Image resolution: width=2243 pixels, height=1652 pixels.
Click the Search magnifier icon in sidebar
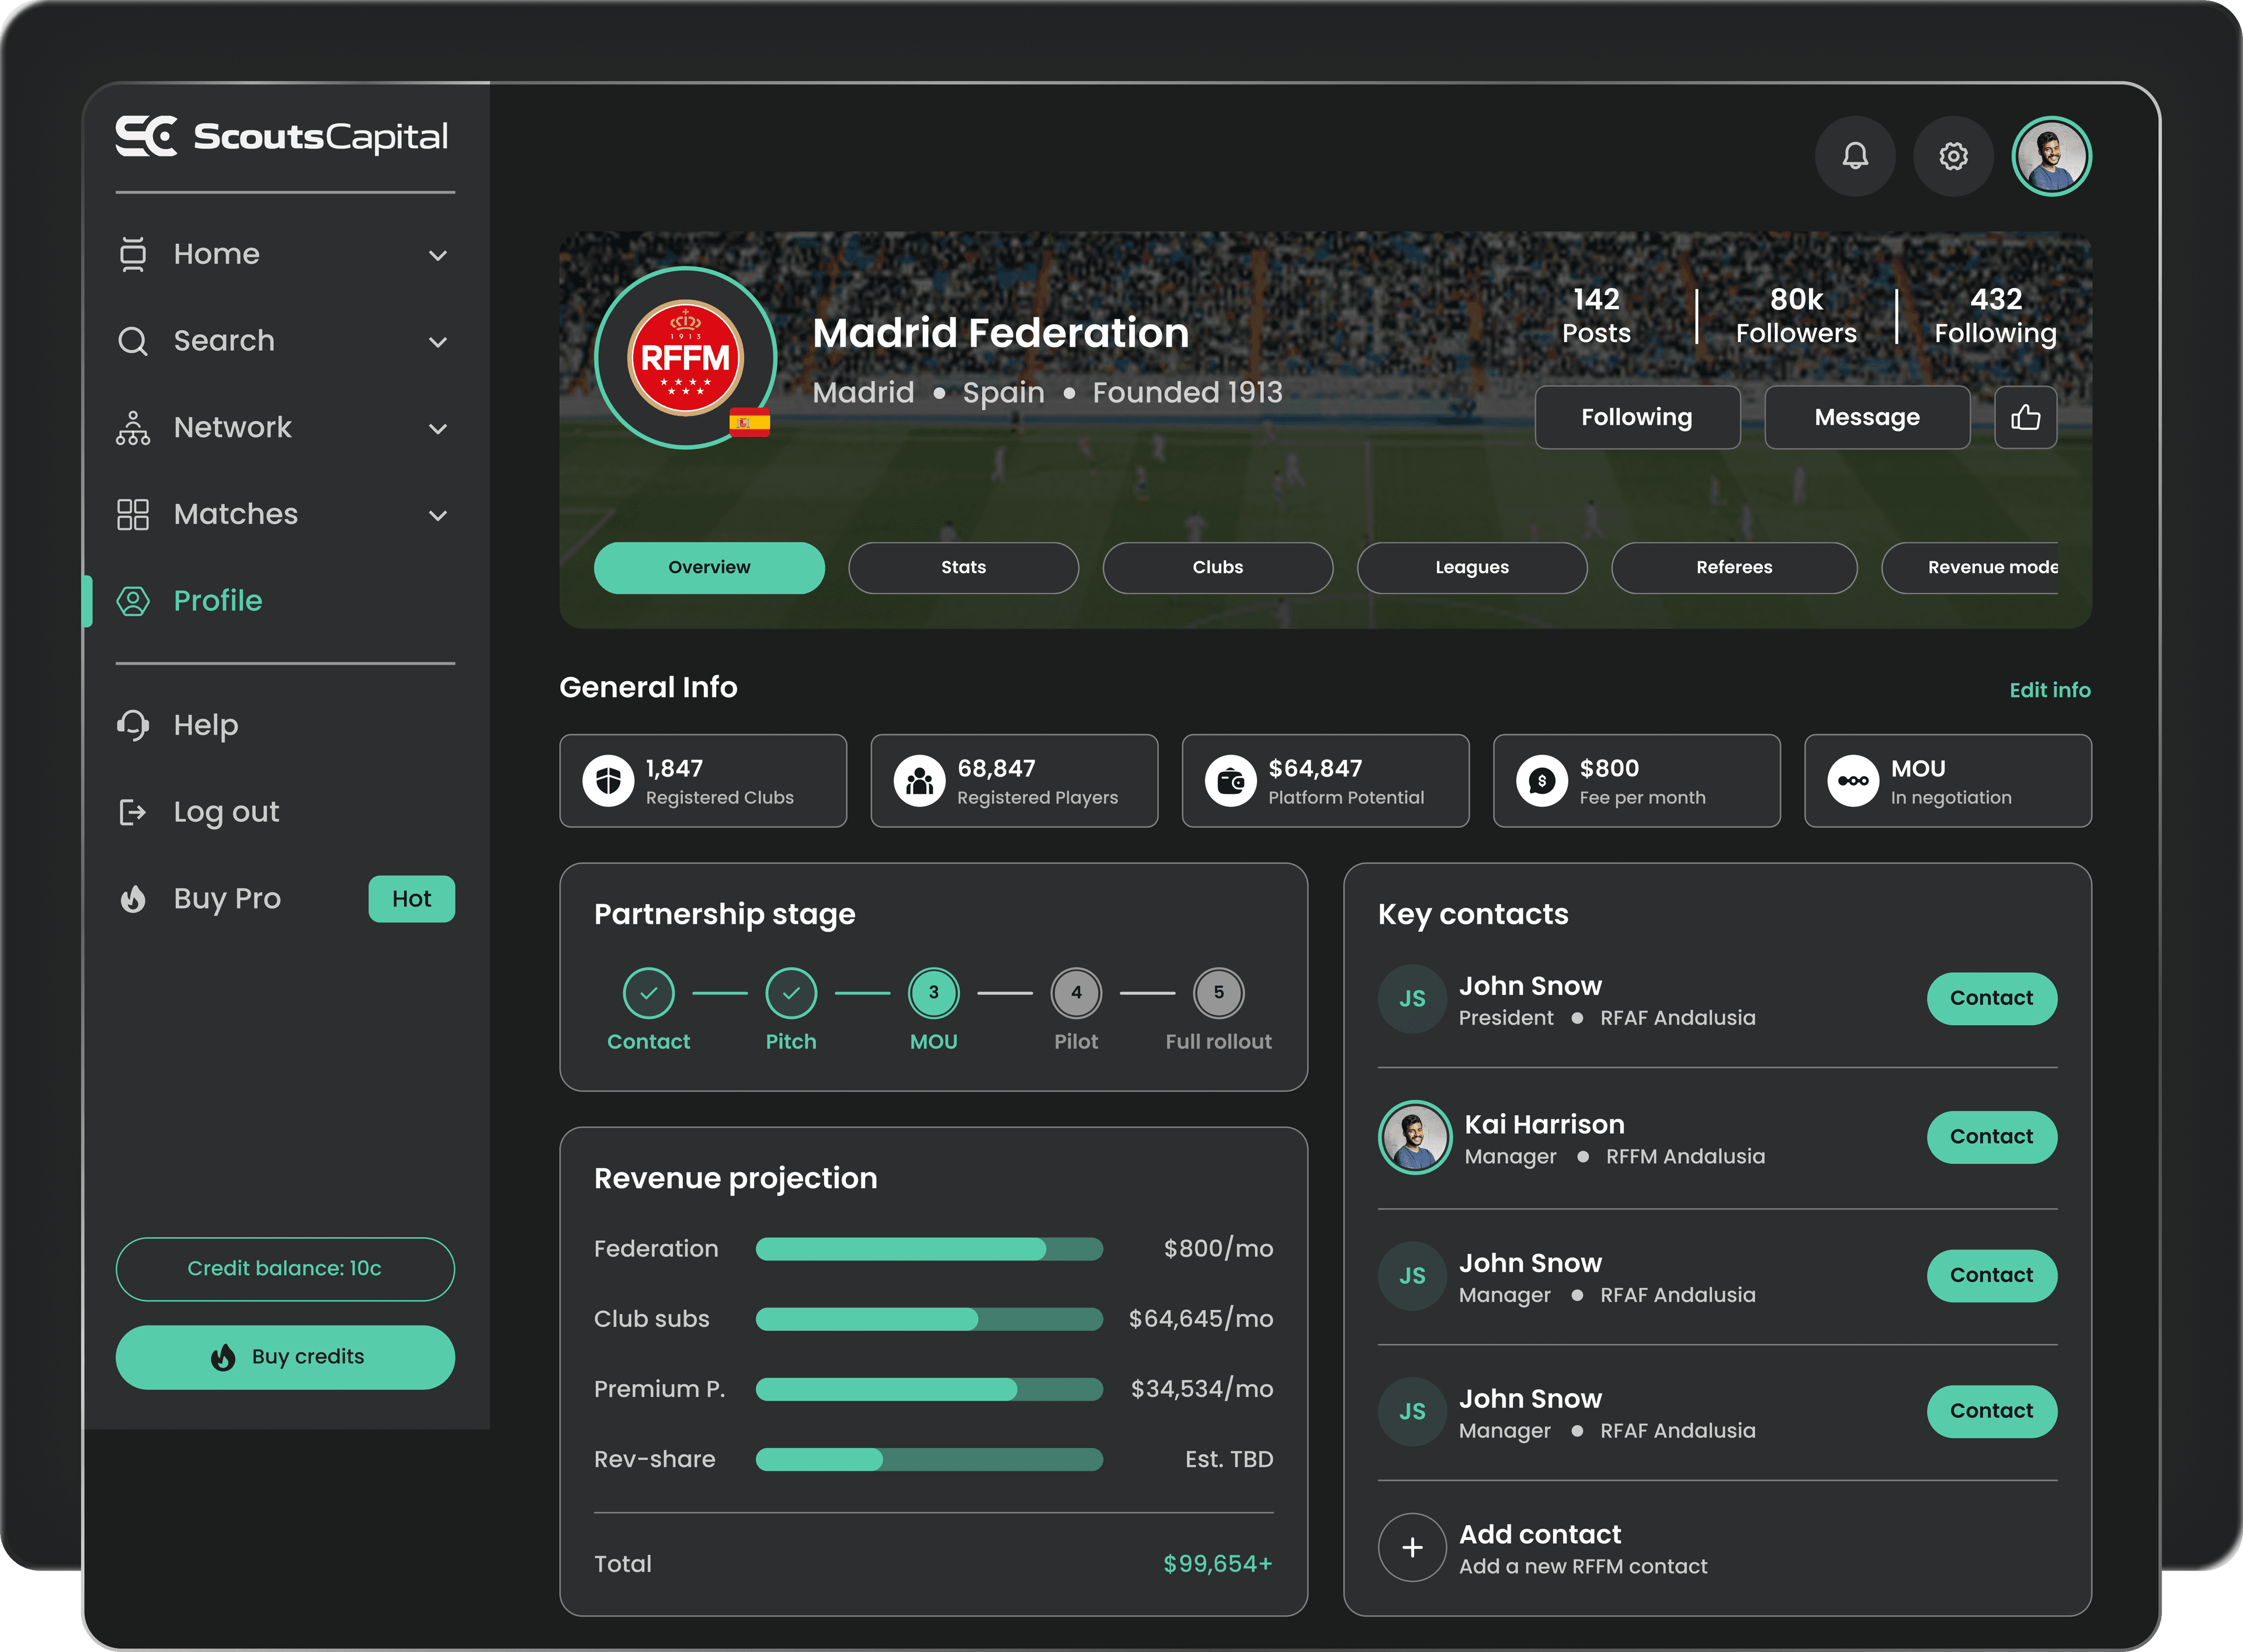133,341
